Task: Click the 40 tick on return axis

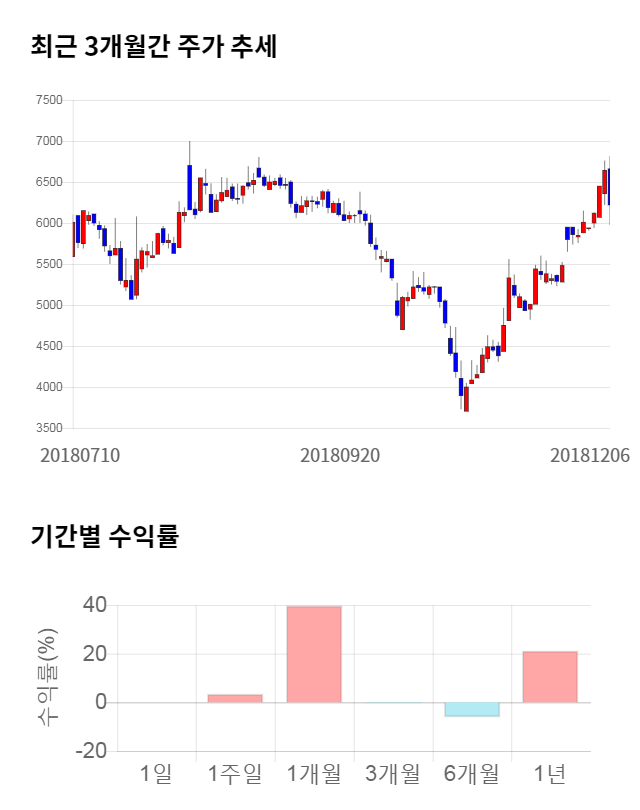Action: tap(95, 605)
